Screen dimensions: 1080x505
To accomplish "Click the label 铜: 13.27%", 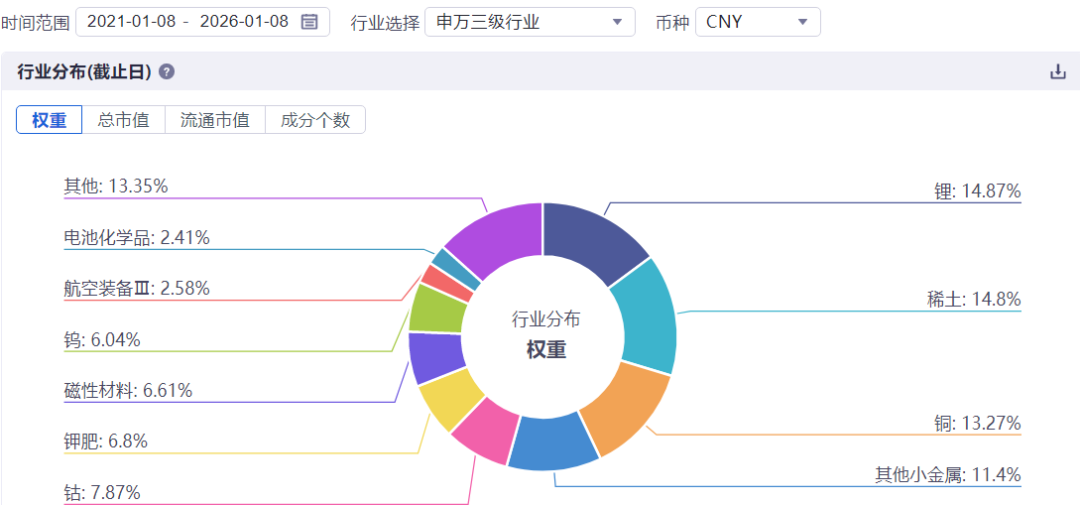I will [x=977, y=423].
